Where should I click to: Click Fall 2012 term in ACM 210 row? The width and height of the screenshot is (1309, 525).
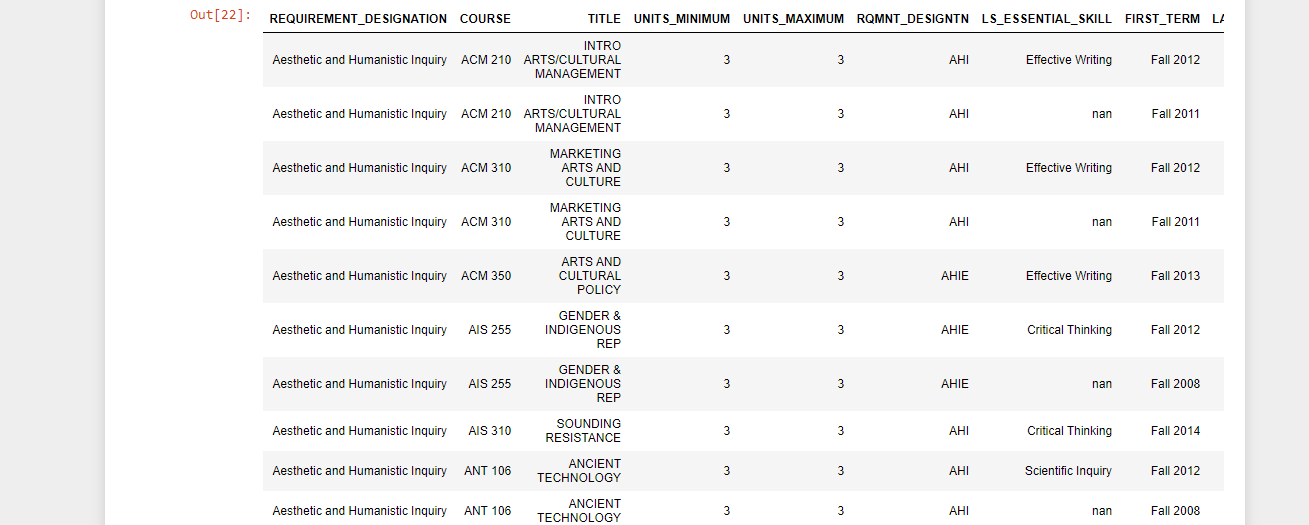(x=1175, y=60)
